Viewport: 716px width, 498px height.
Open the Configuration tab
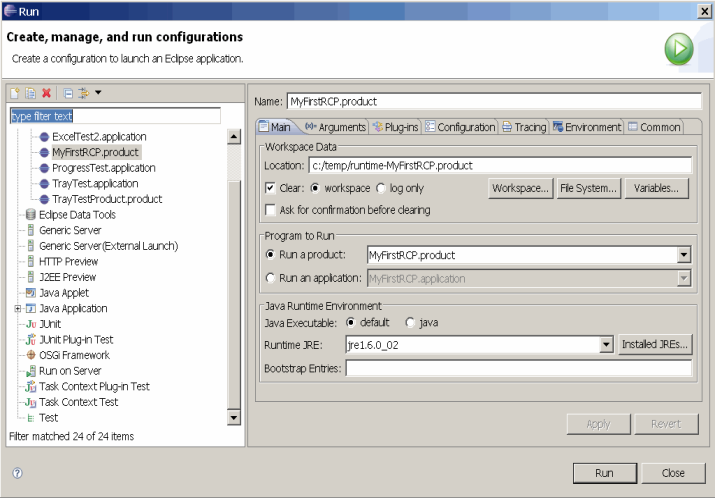(x=460, y=127)
